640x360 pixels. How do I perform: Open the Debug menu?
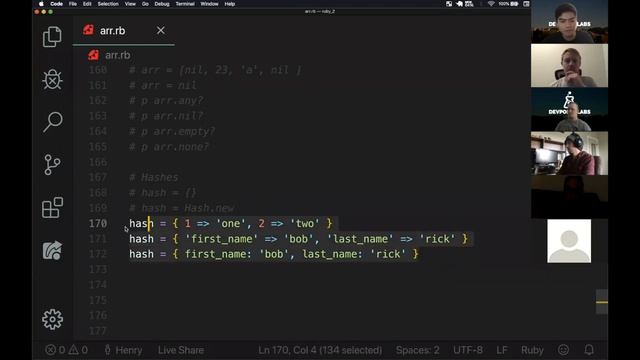point(162,4)
